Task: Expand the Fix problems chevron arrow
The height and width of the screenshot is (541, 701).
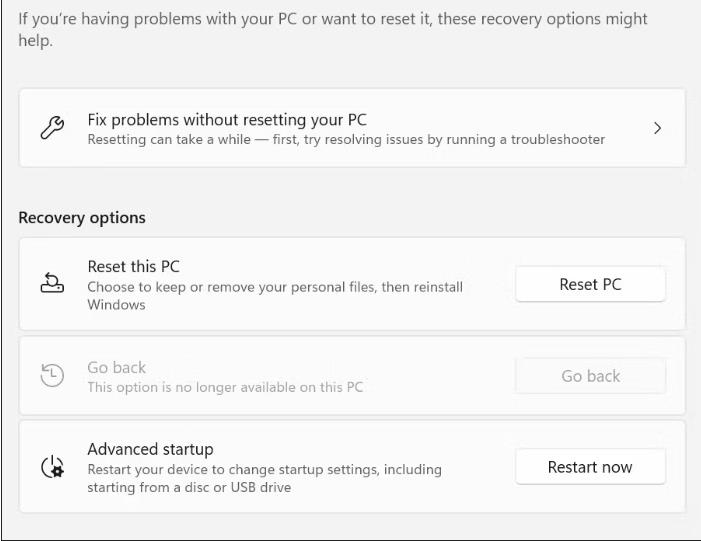Action: [x=657, y=128]
